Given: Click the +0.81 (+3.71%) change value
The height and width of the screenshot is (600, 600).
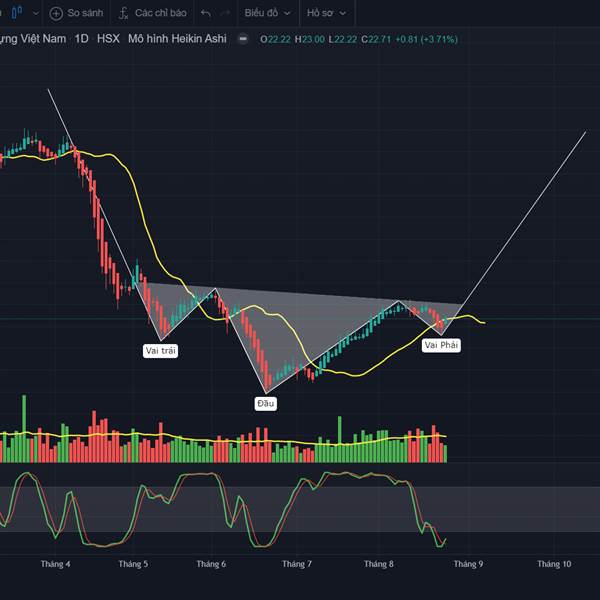Looking at the screenshot, I should tap(426, 39).
